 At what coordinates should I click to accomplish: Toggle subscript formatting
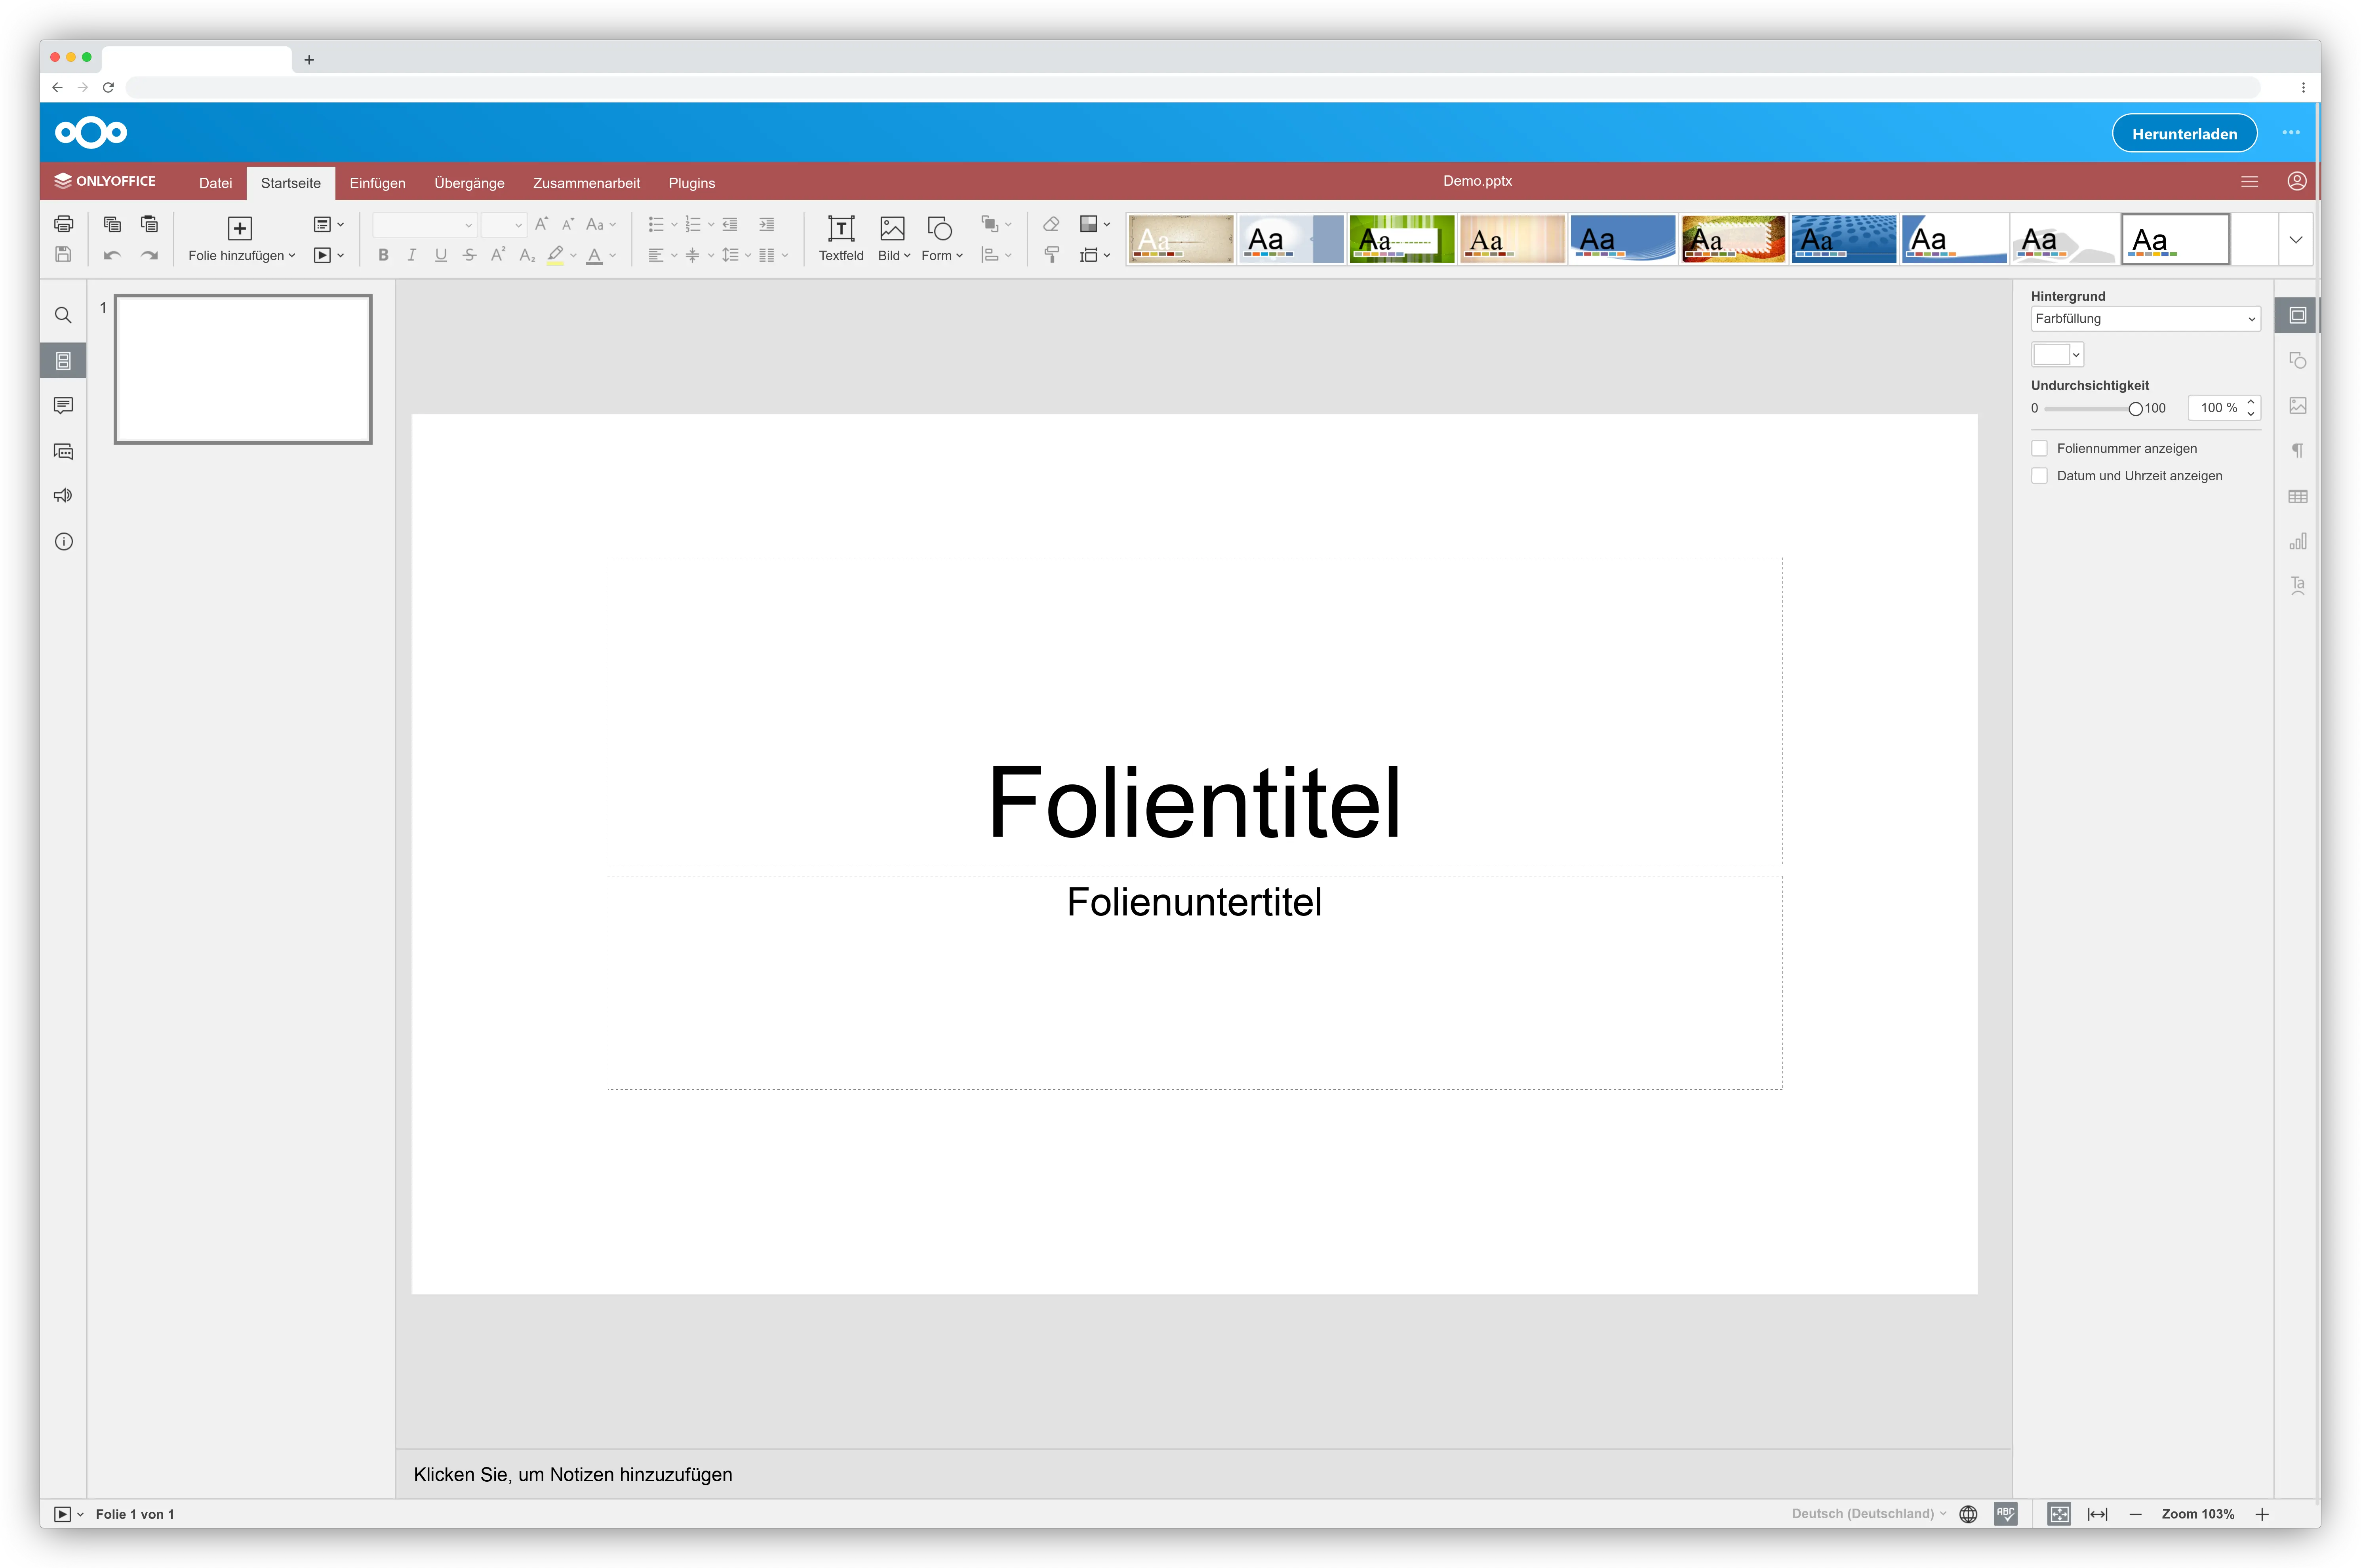pos(527,255)
